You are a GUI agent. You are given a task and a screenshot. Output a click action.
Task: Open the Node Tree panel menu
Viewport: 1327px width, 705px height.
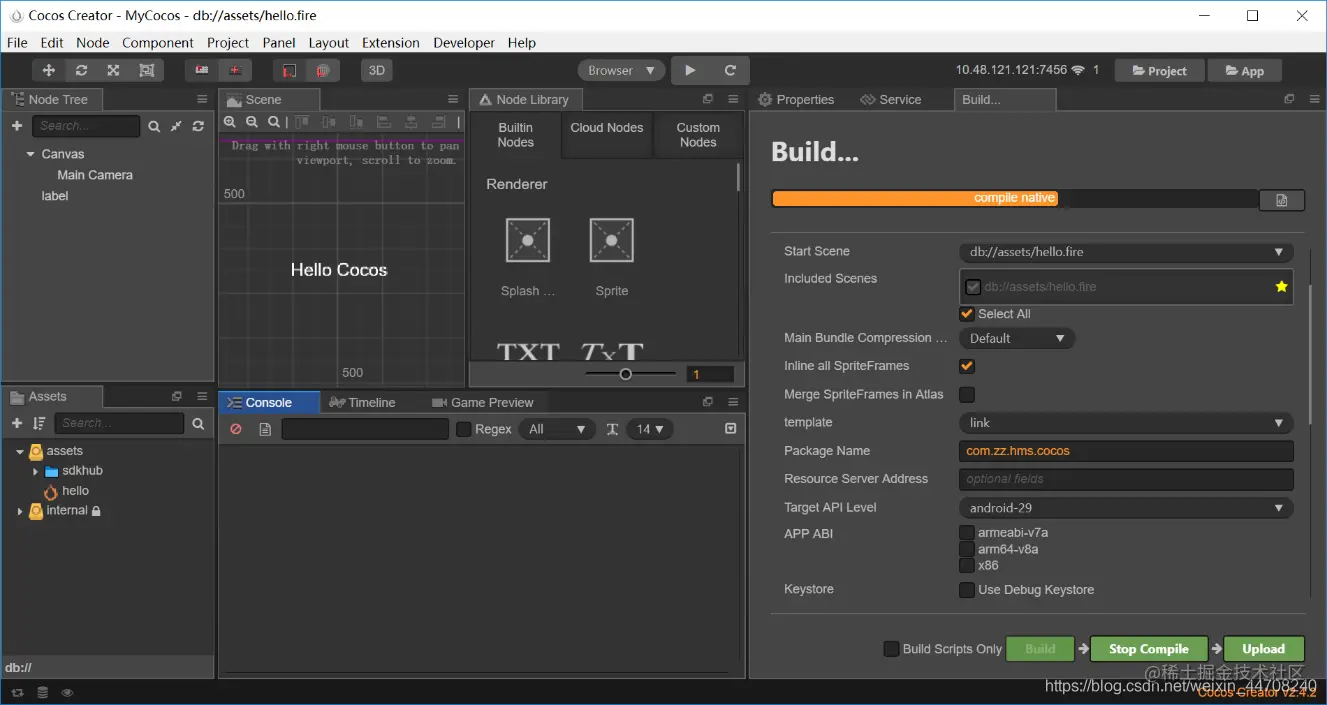point(202,99)
